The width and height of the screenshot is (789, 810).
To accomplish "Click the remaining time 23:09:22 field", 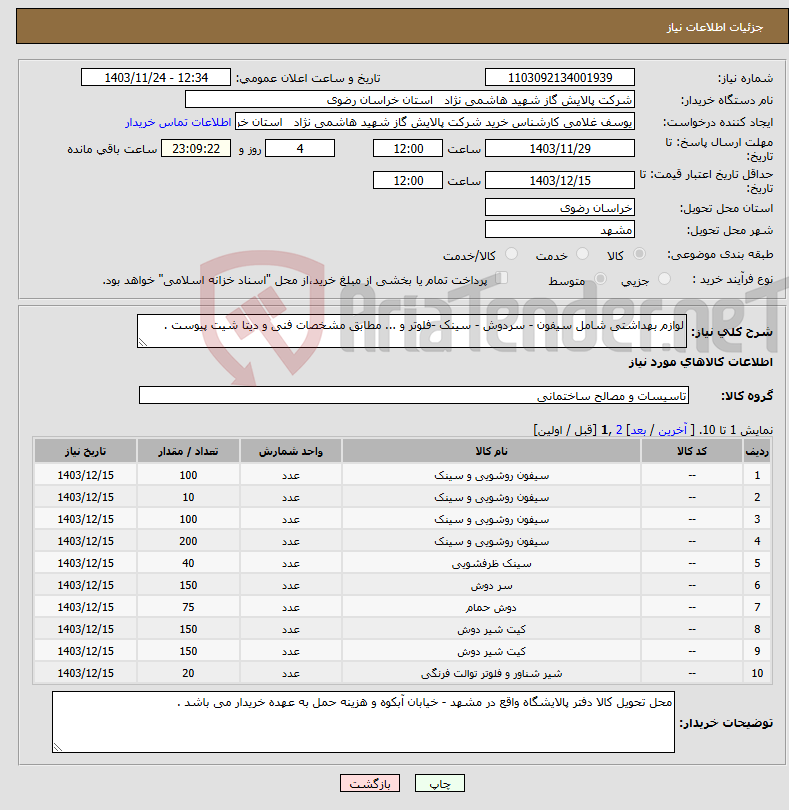I will [x=196, y=149].
